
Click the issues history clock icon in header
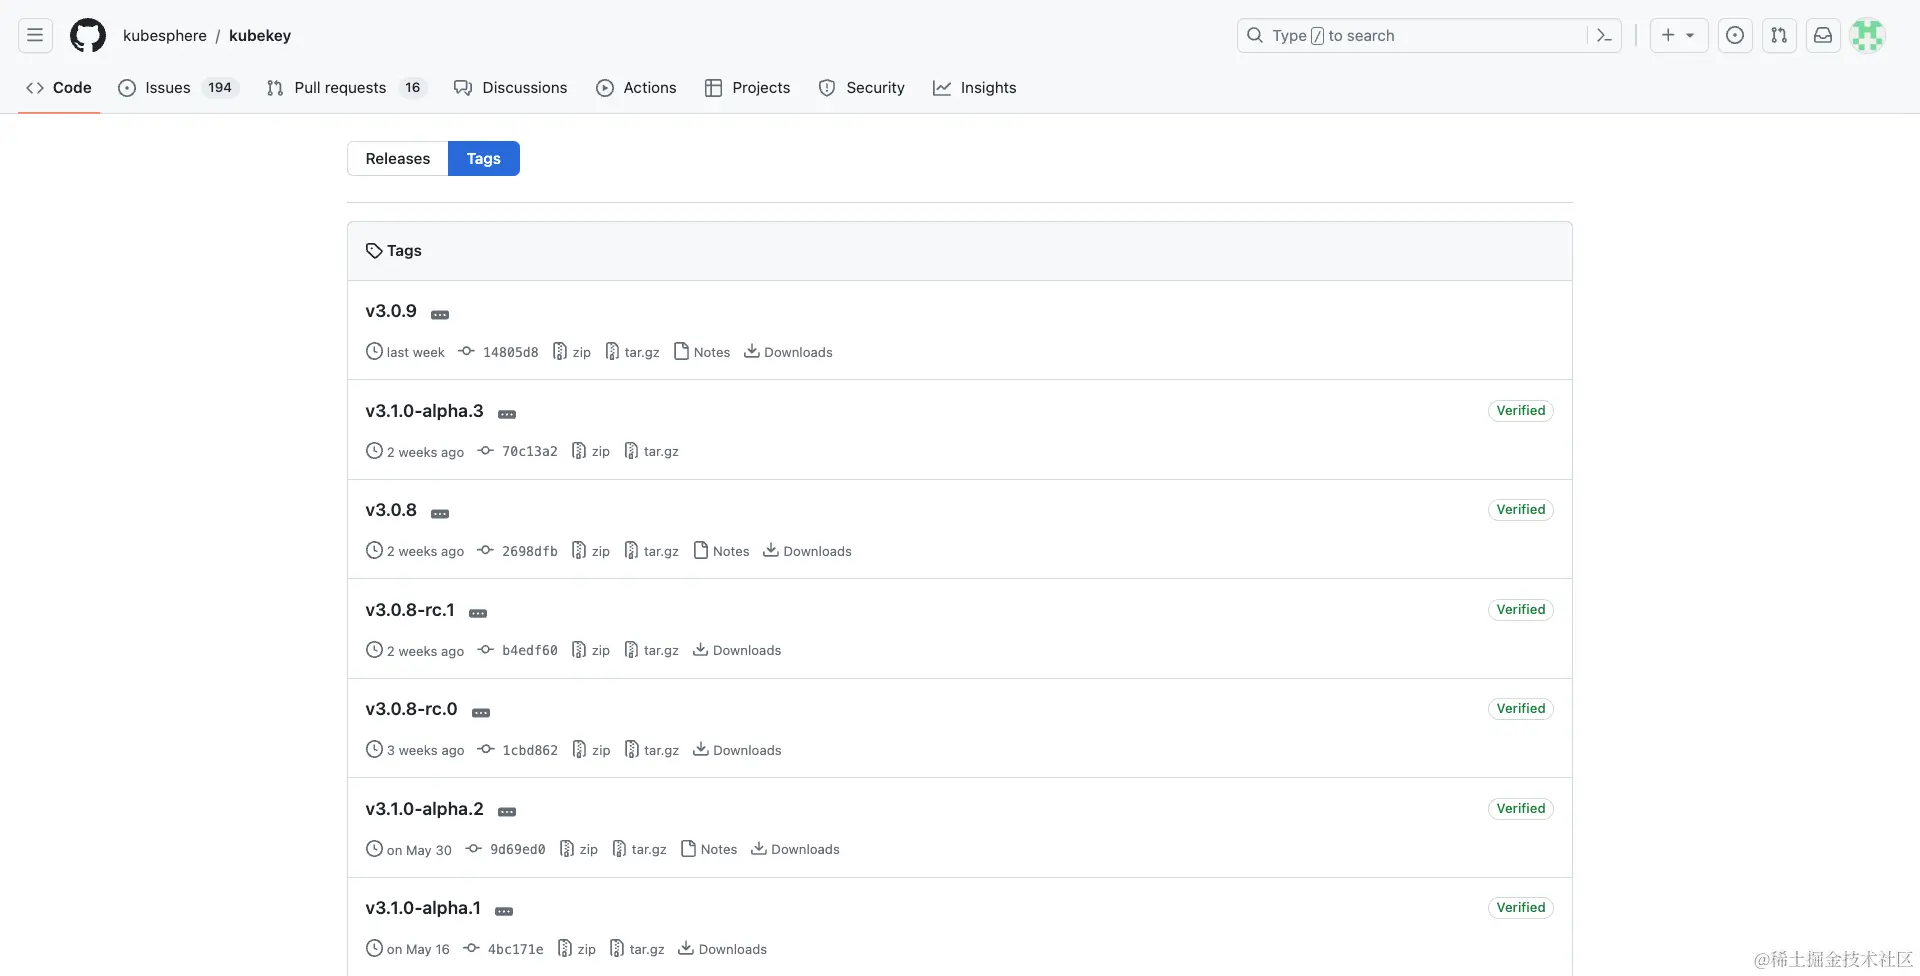pos(1734,35)
